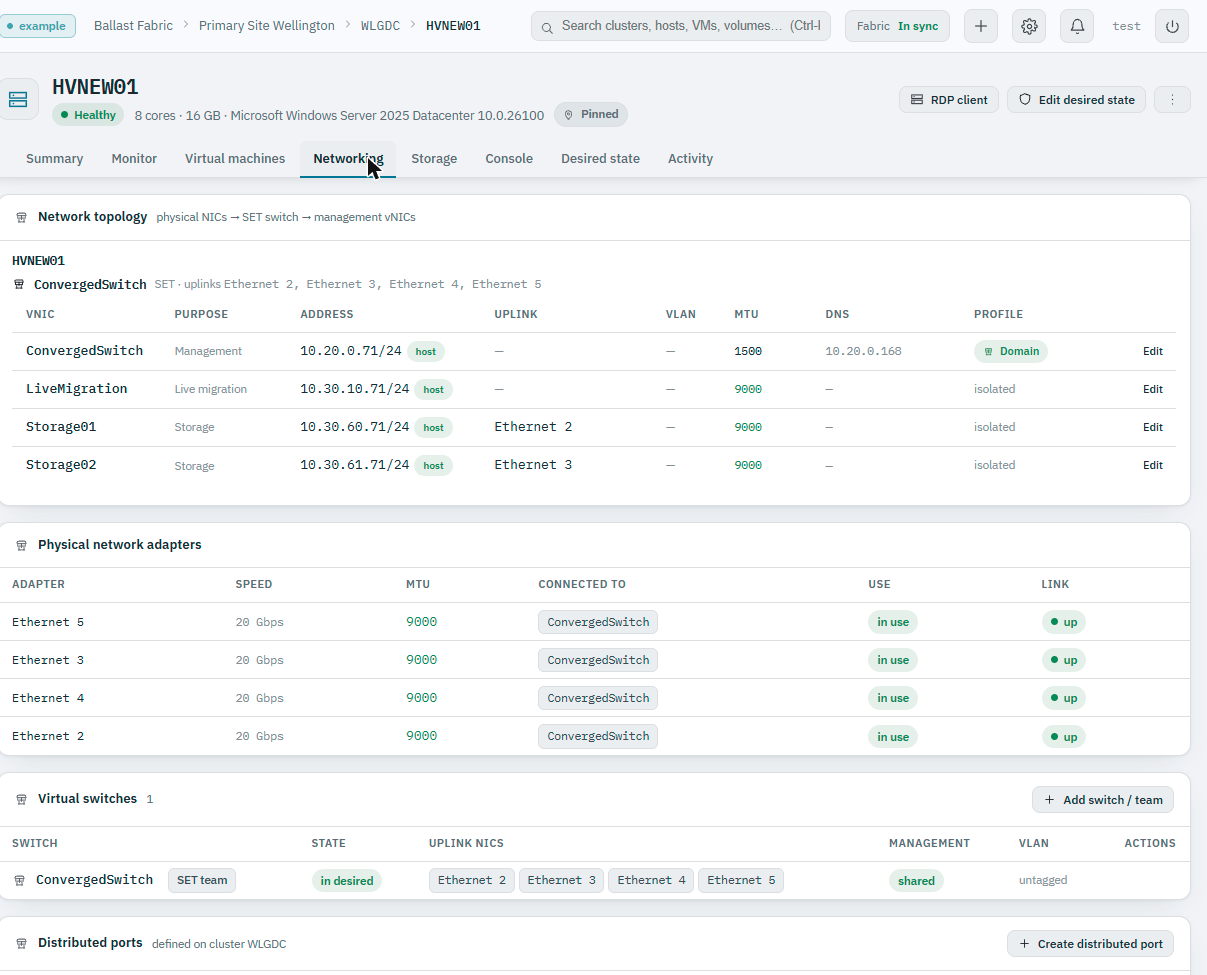1207x975 pixels.
Task: Click the untagged VLAN value
Action: pos(1043,881)
